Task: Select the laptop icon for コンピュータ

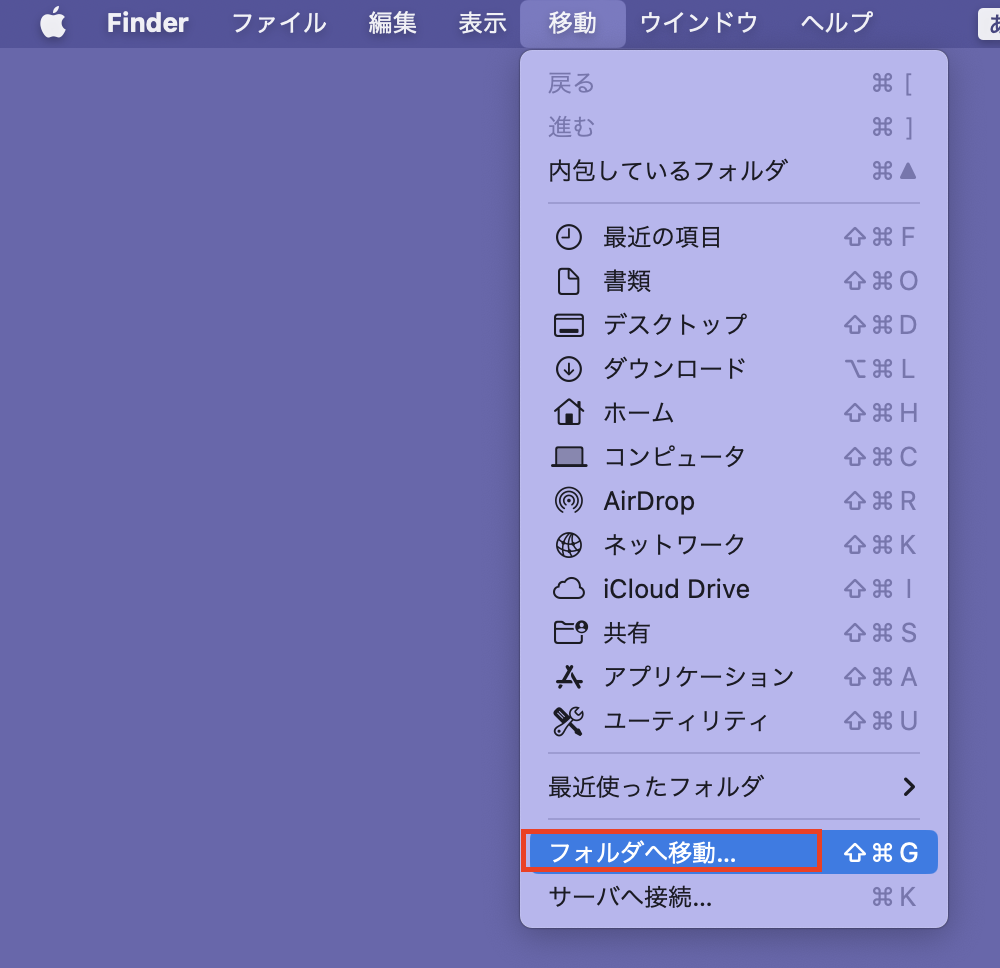Action: (x=568, y=457)
